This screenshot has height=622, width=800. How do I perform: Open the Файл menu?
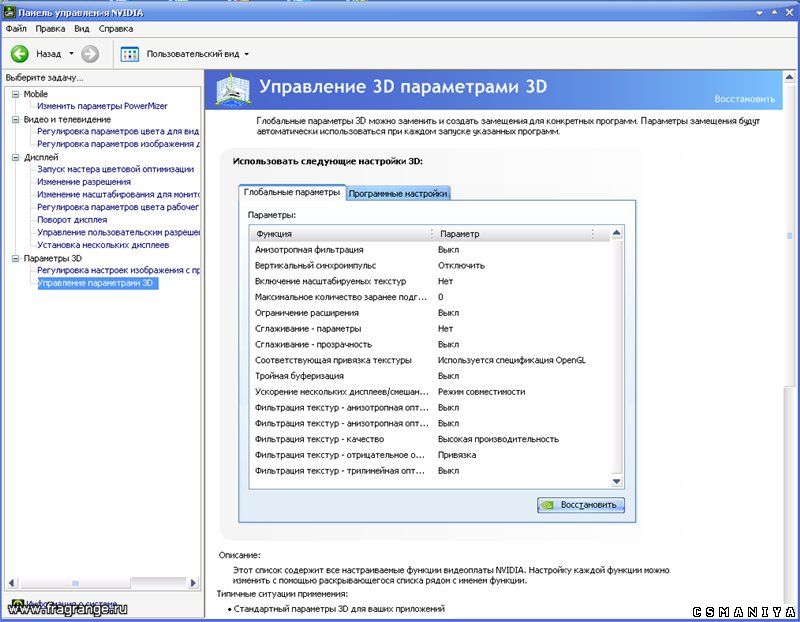(16, 29)
